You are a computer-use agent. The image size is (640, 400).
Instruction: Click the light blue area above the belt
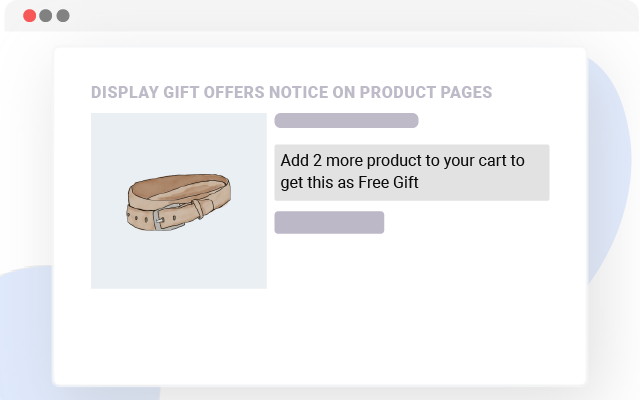point(179,140)
